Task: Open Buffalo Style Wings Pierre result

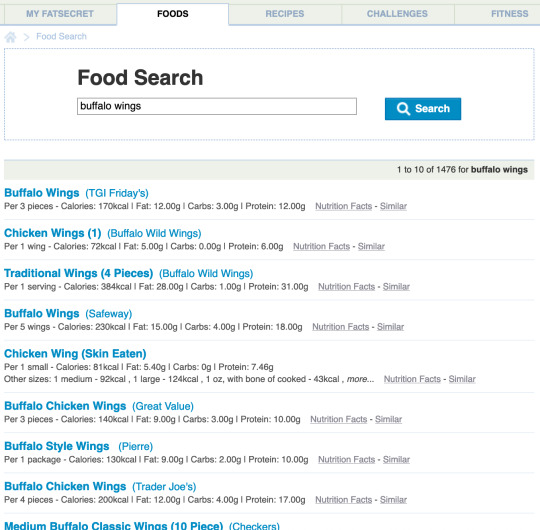Action: (x=56, y=447)
